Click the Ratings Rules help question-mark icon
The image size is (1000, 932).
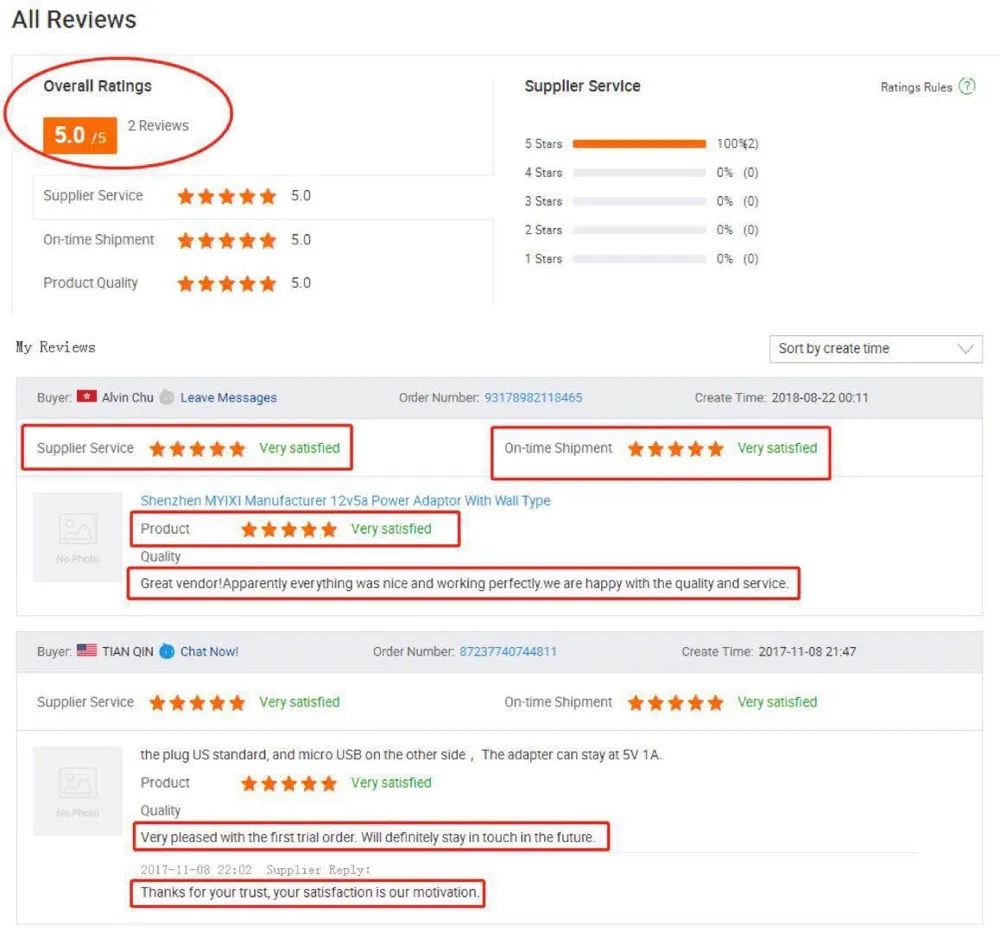pyautogui.click(x=966, y=87)
